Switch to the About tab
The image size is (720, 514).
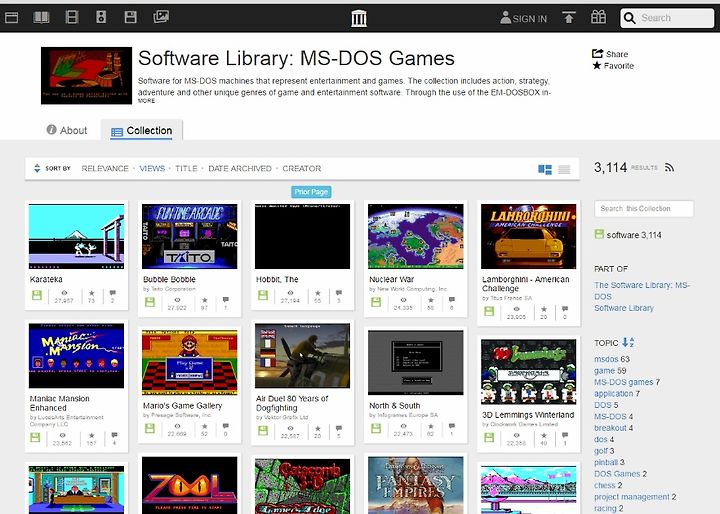tap(67, 130)
